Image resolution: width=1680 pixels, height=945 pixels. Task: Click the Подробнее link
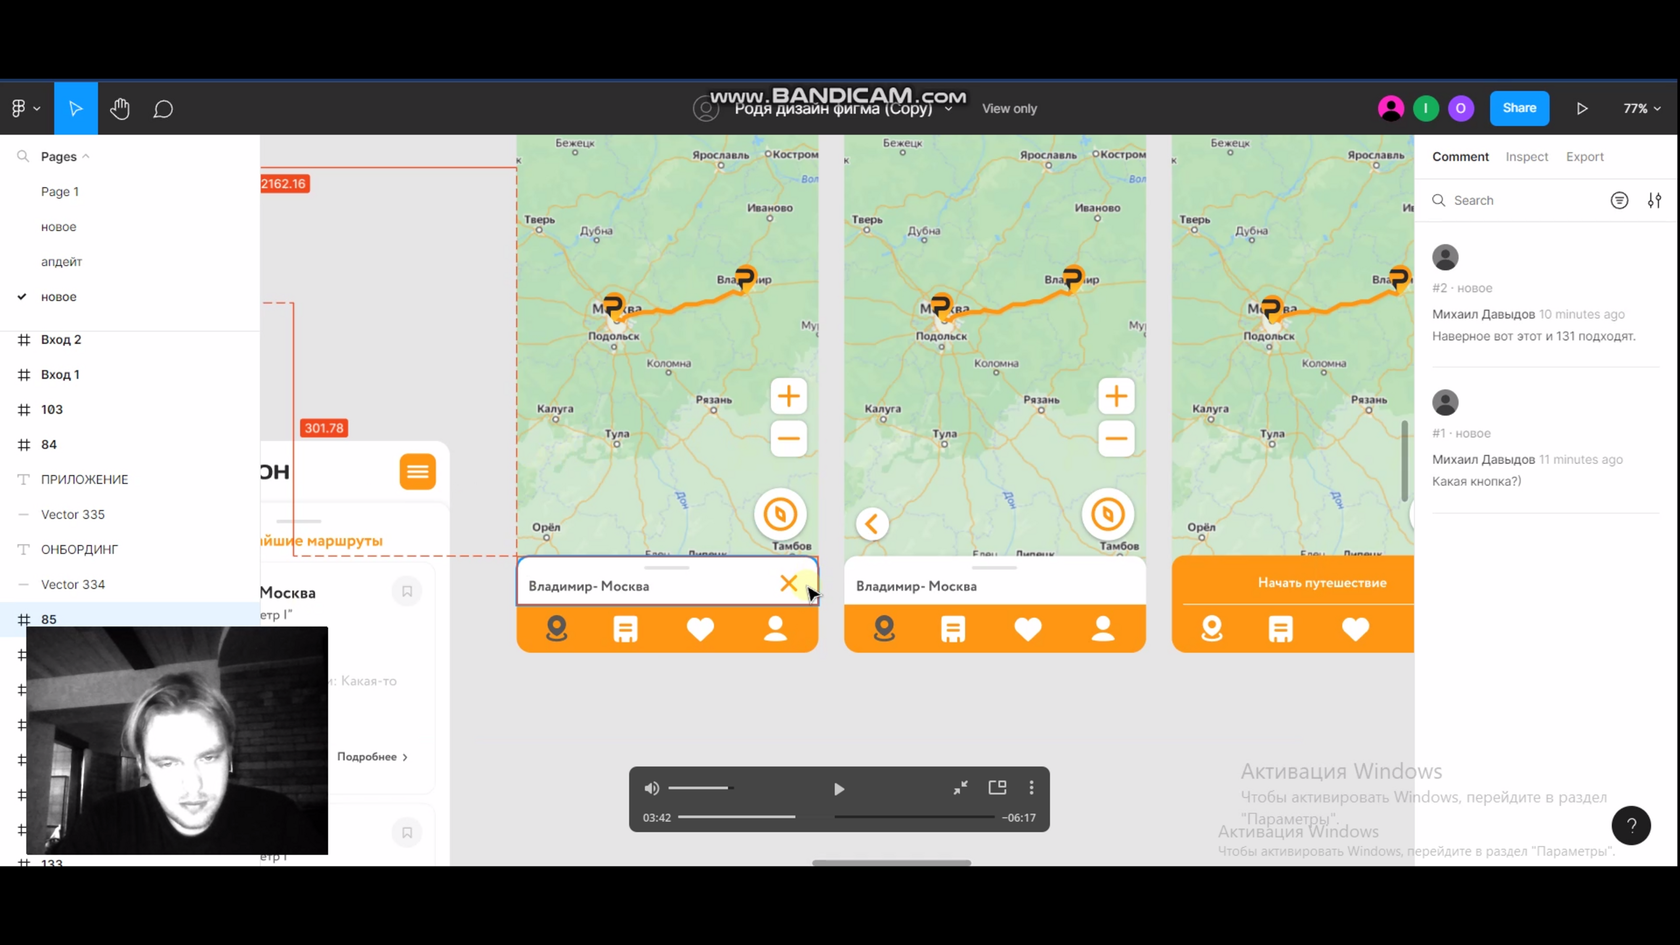pos(372,757)
